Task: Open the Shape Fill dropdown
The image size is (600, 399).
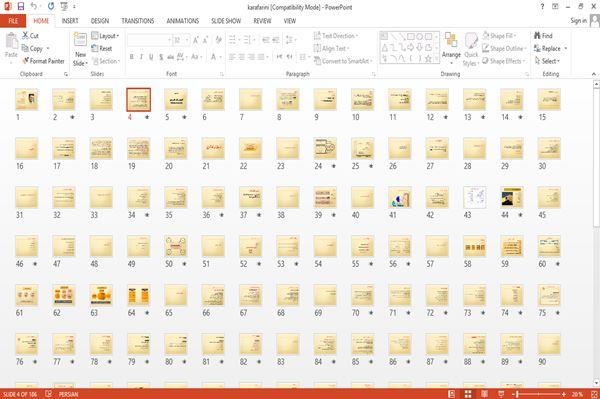Action: click(499, 36)
